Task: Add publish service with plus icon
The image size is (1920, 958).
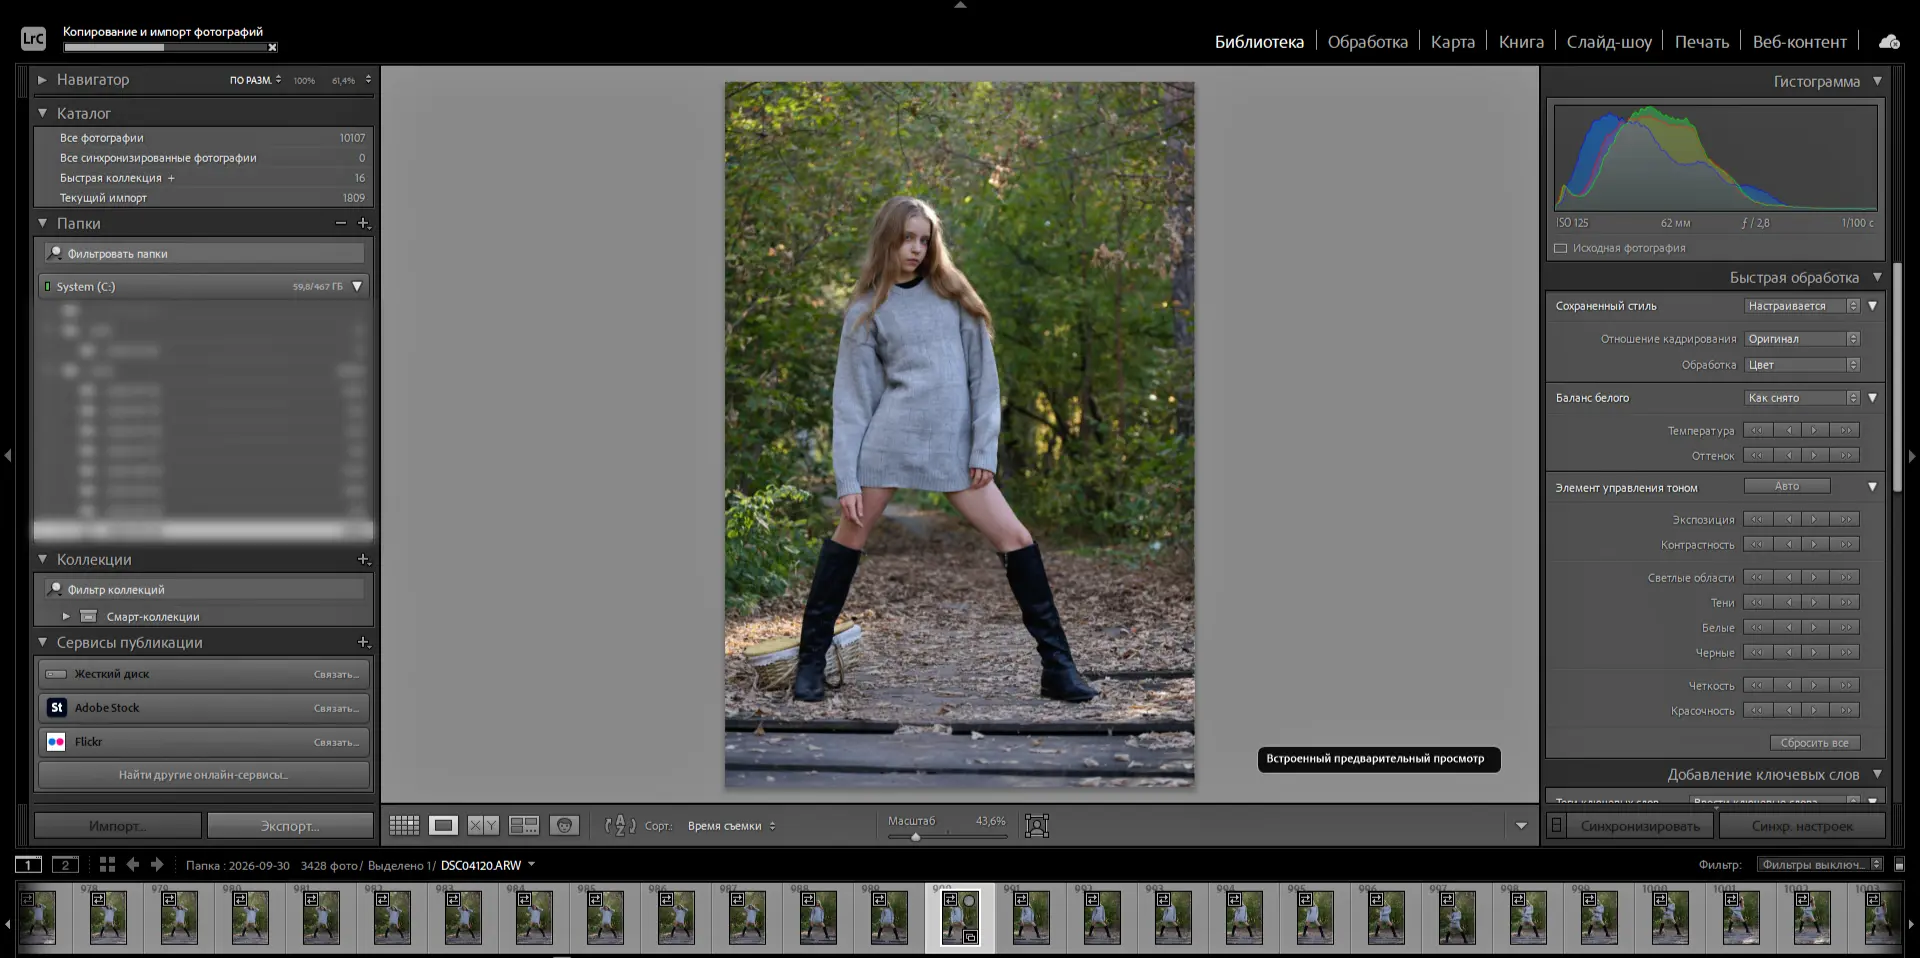Action: click(x=364, y=643)
